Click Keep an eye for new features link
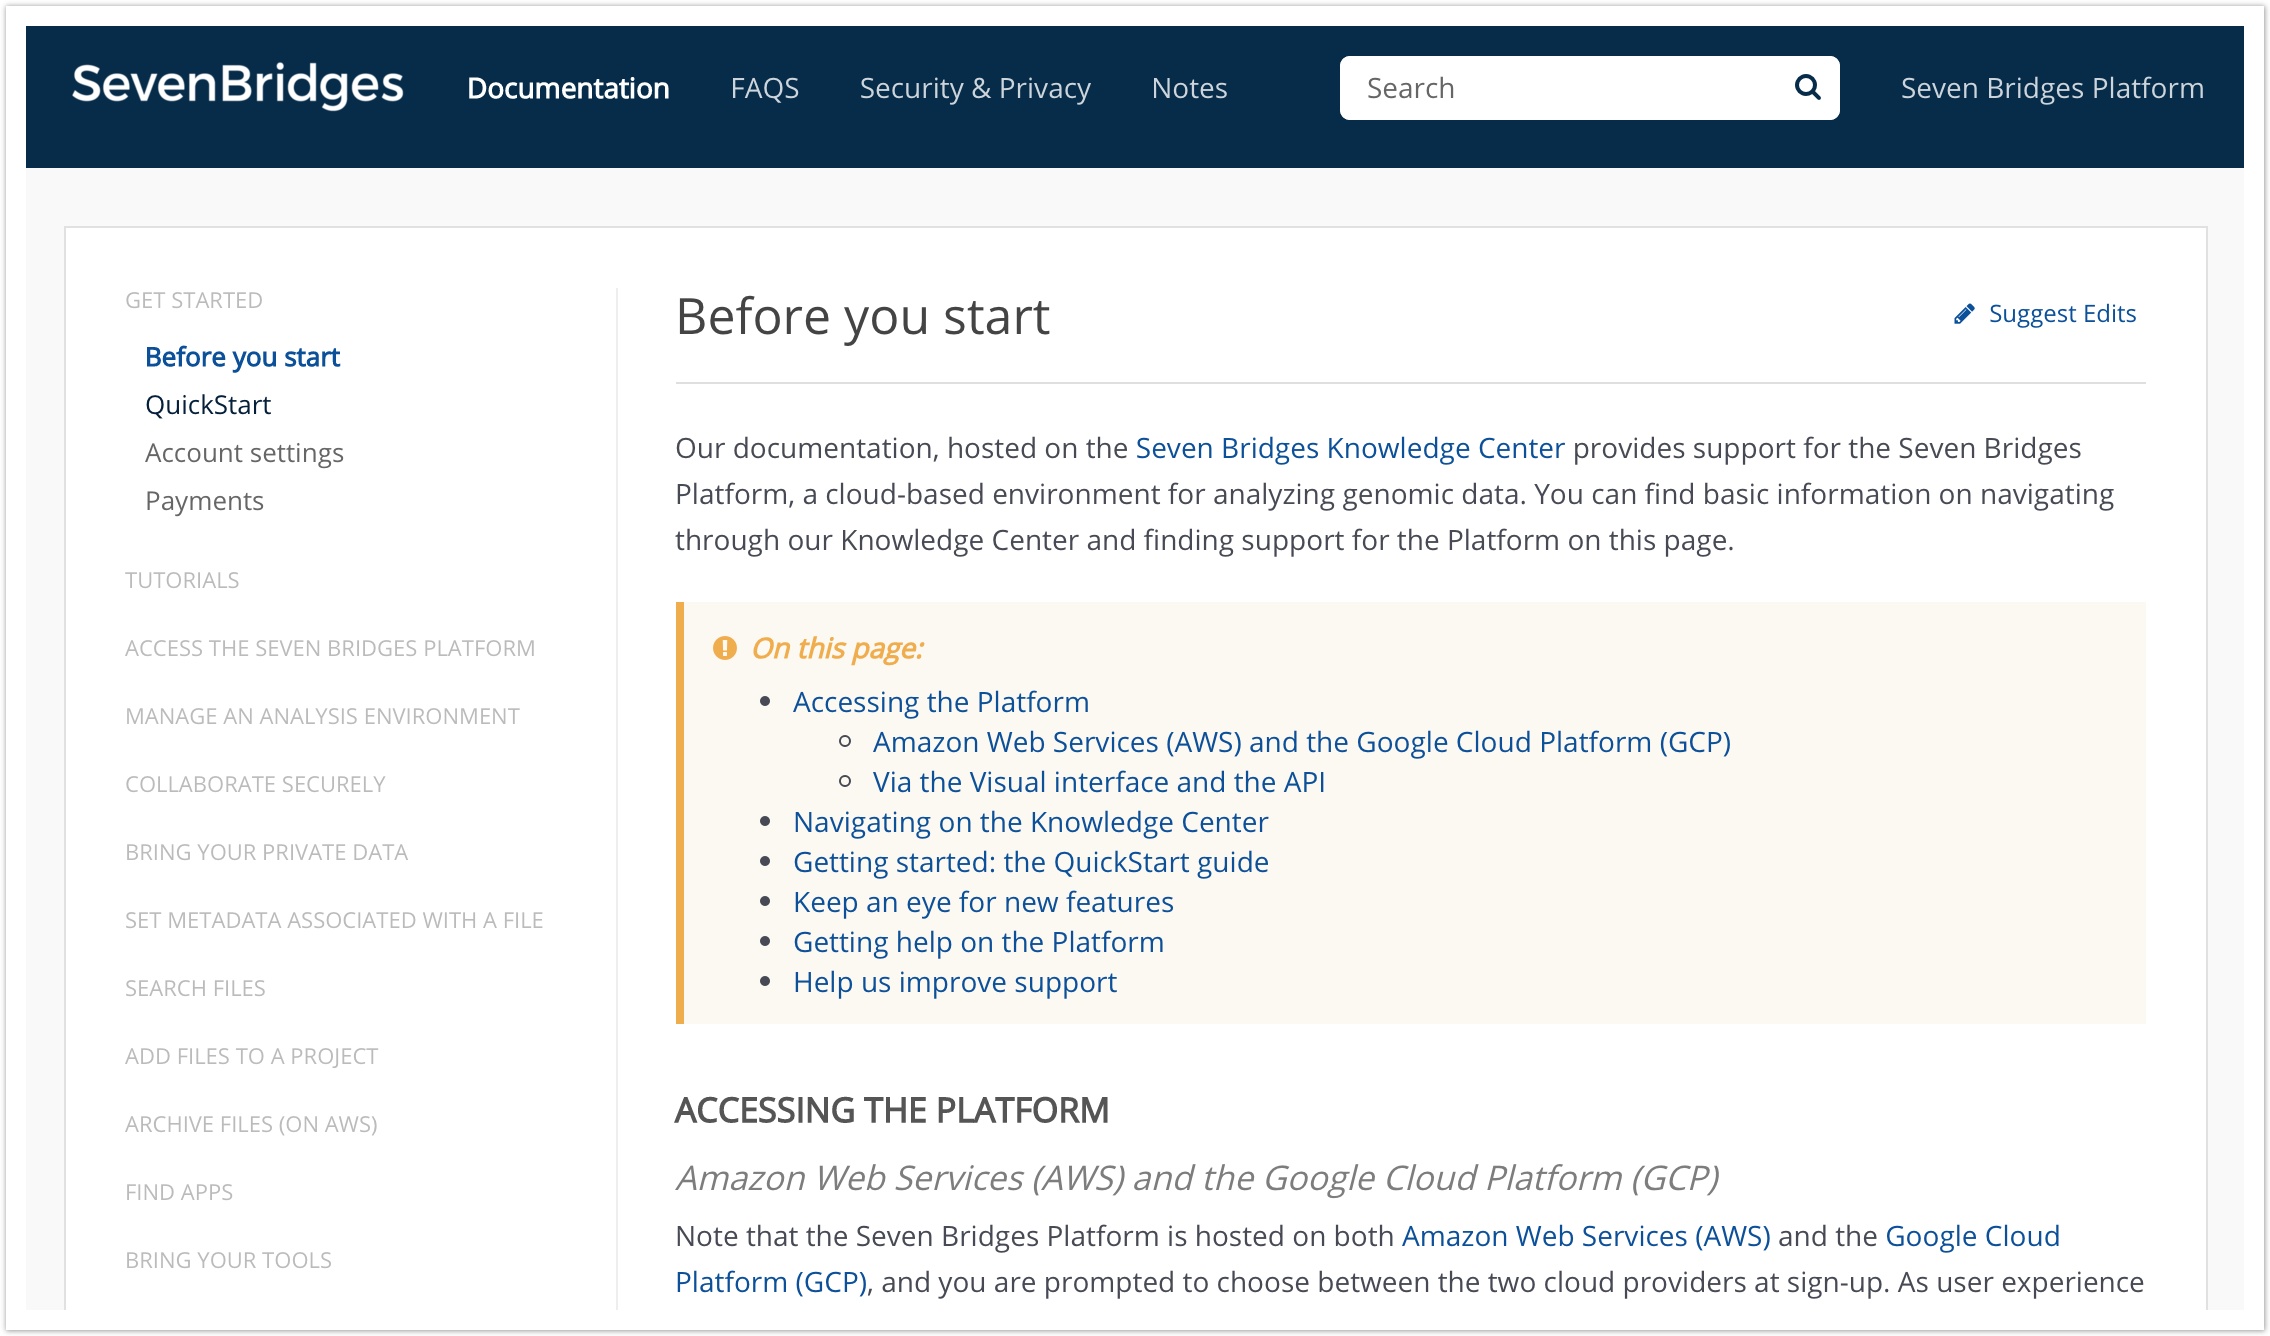 (x=983, y=902)
